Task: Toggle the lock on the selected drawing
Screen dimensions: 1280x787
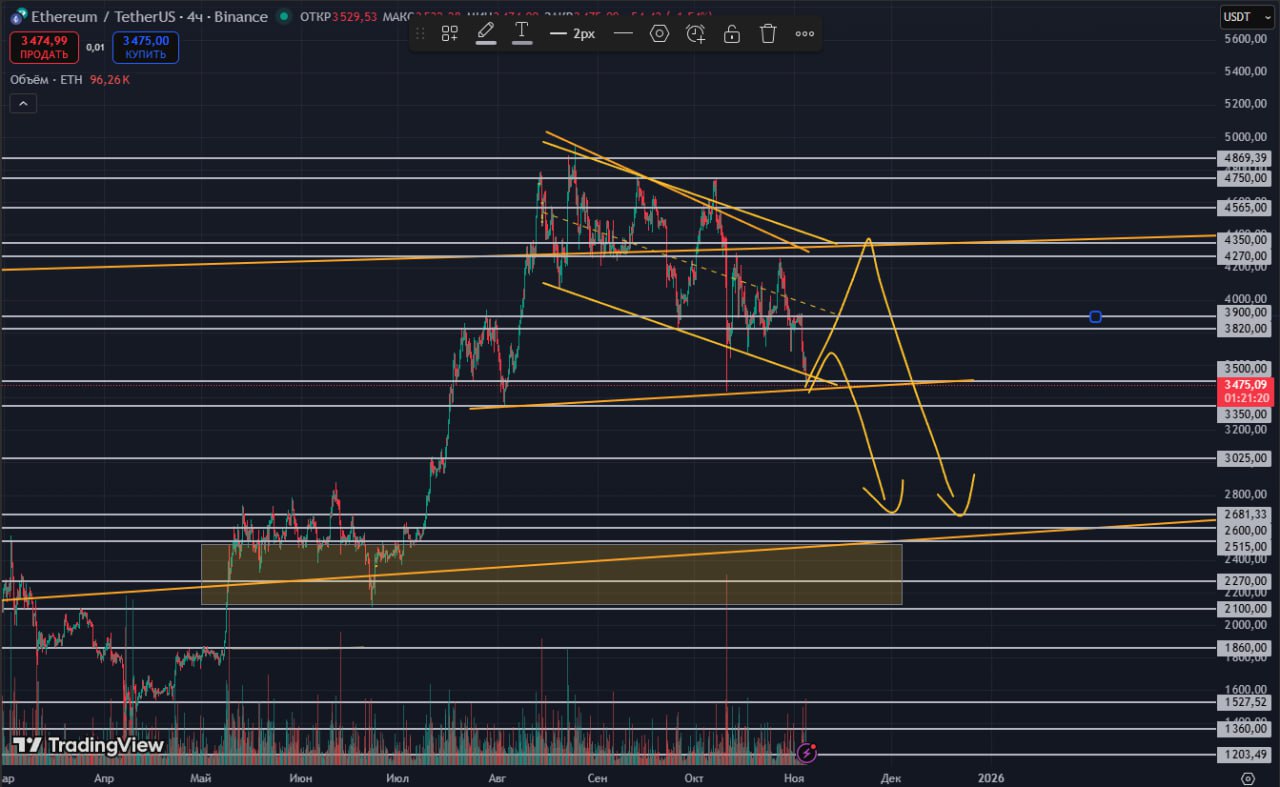Action: pyautogui.click(x=732, y=34)
